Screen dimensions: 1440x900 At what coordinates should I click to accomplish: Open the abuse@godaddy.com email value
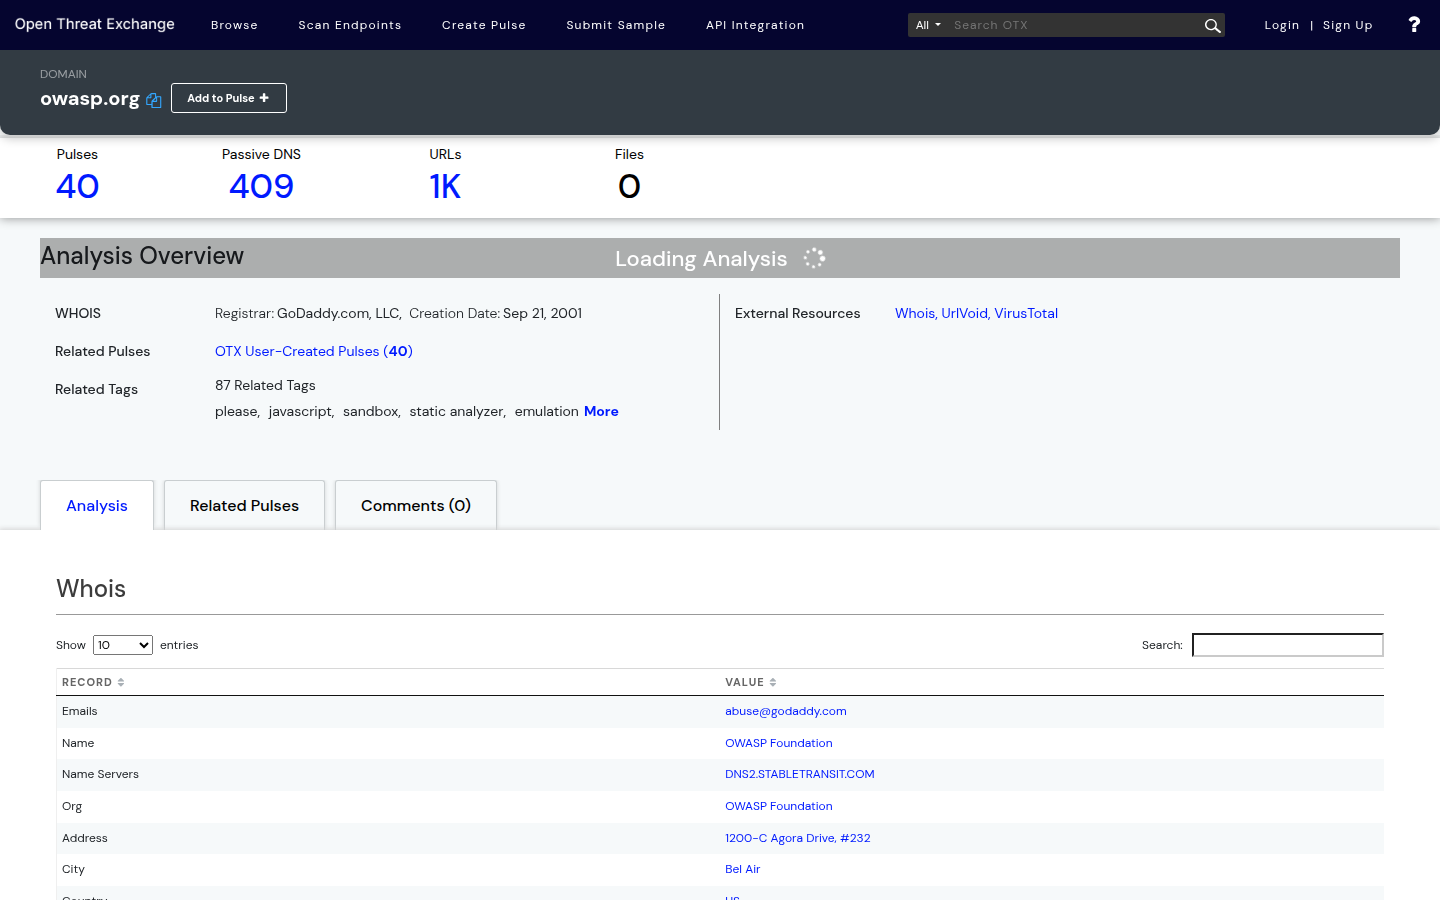[786, 711]
